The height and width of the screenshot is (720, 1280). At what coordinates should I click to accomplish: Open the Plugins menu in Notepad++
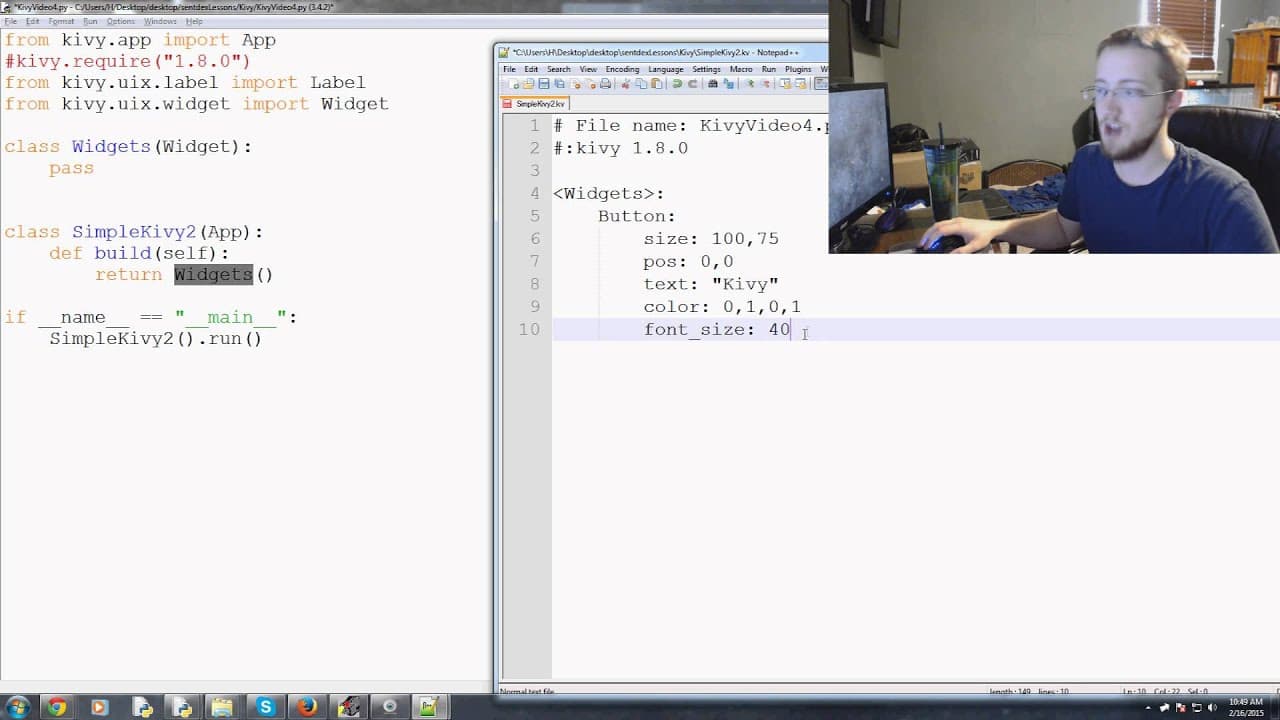tap(798, 70)
